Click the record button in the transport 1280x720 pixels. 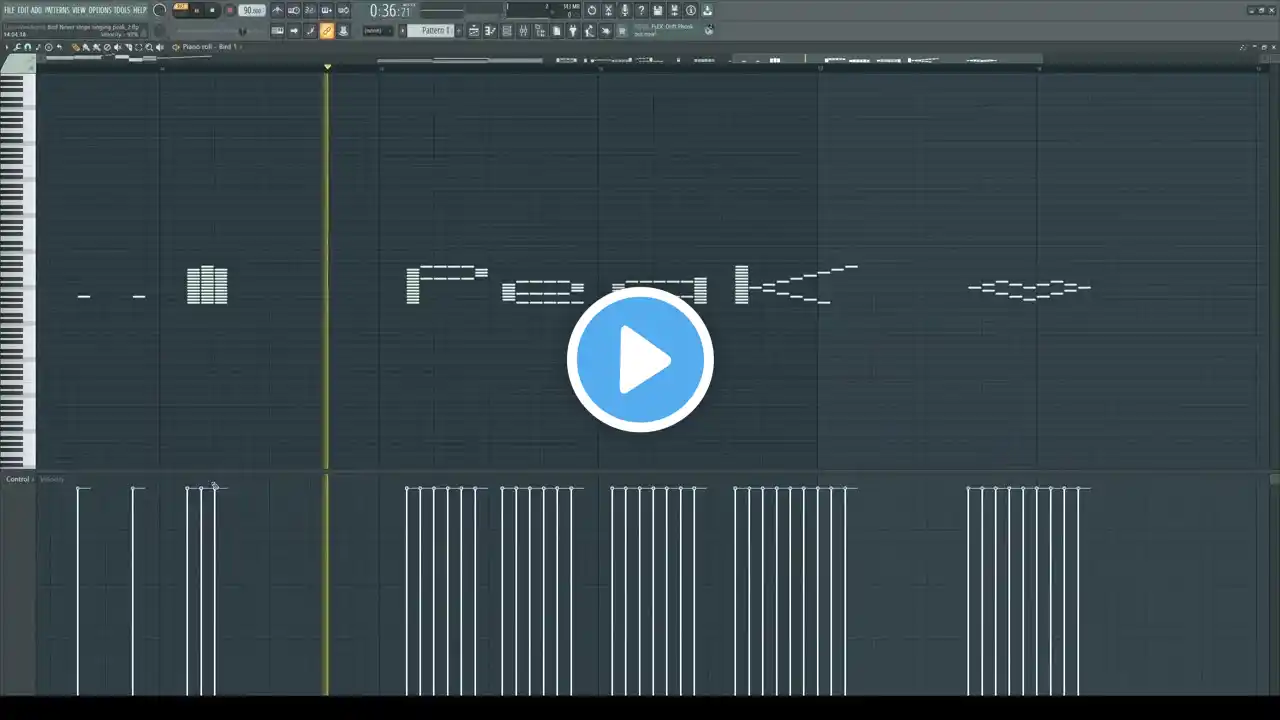[x=230, y=10]
